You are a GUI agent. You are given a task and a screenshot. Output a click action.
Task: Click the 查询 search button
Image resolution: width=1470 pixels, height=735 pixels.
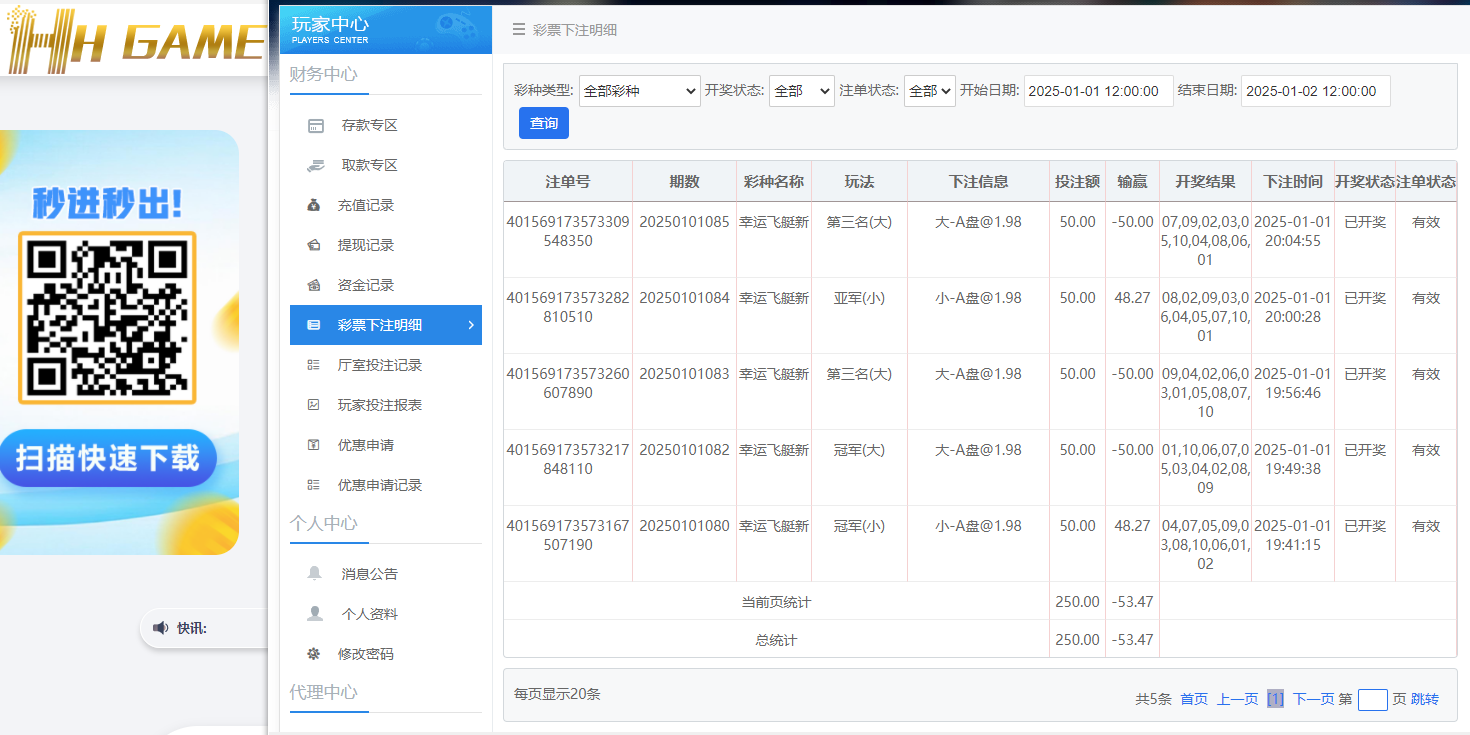click(x=543, y=122)
